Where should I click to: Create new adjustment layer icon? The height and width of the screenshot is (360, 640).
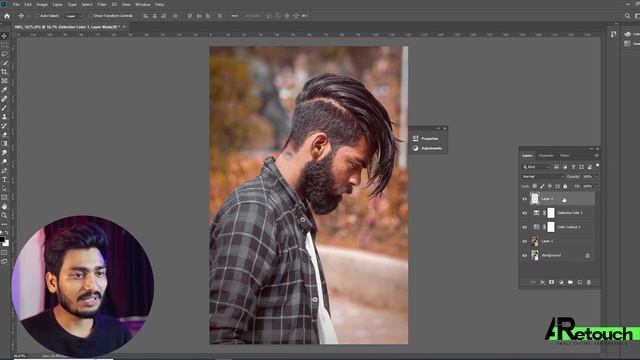pos(561,282)
